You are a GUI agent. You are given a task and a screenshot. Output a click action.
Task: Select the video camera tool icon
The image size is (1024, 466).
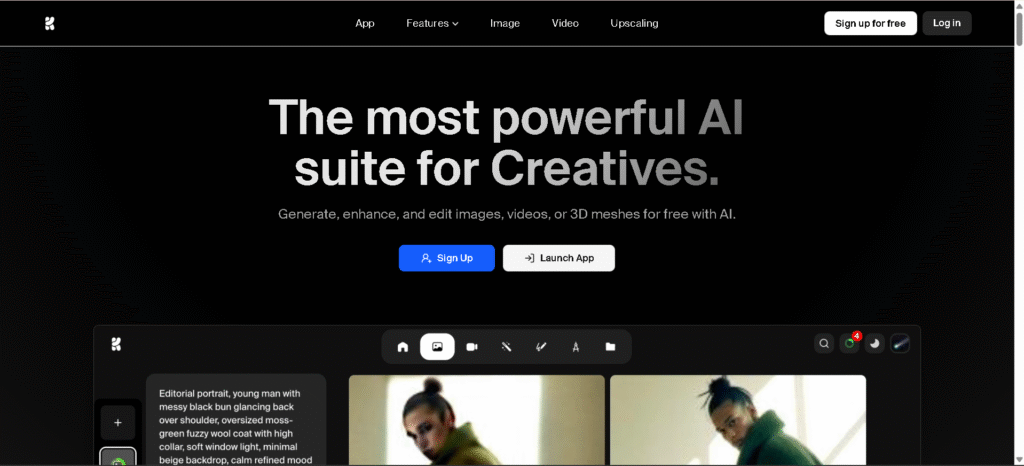(x=472, y=347)
